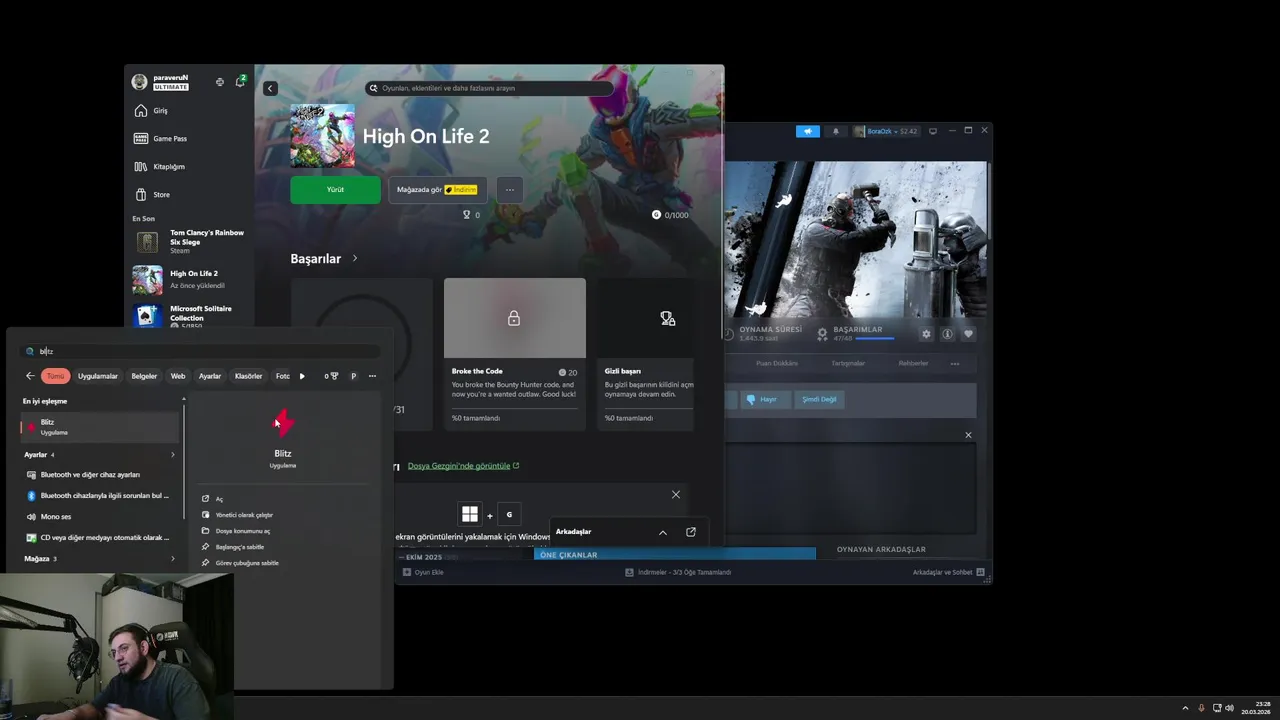Viewport: 1280px width, 720px height.
Task: Open Rehberler tab in Steam
Action: point(913,363)
